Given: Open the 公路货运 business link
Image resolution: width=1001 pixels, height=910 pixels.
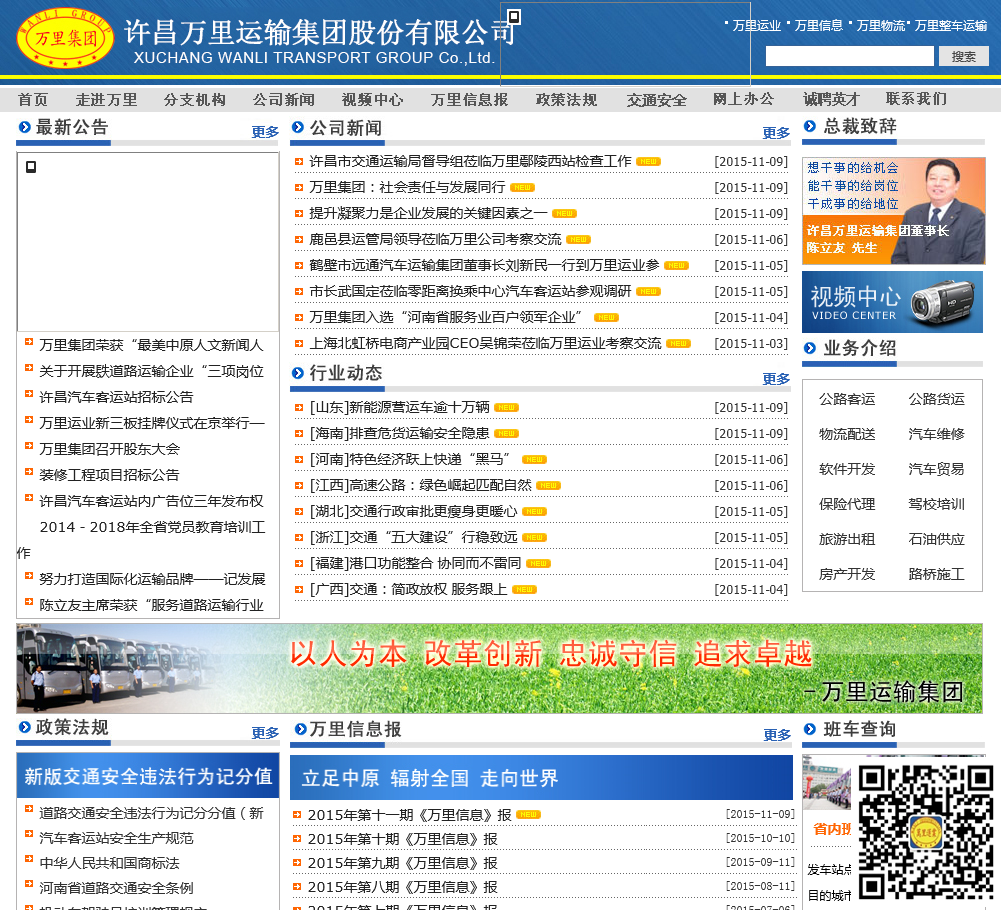Looking at the screenshot, I should 937,399.
